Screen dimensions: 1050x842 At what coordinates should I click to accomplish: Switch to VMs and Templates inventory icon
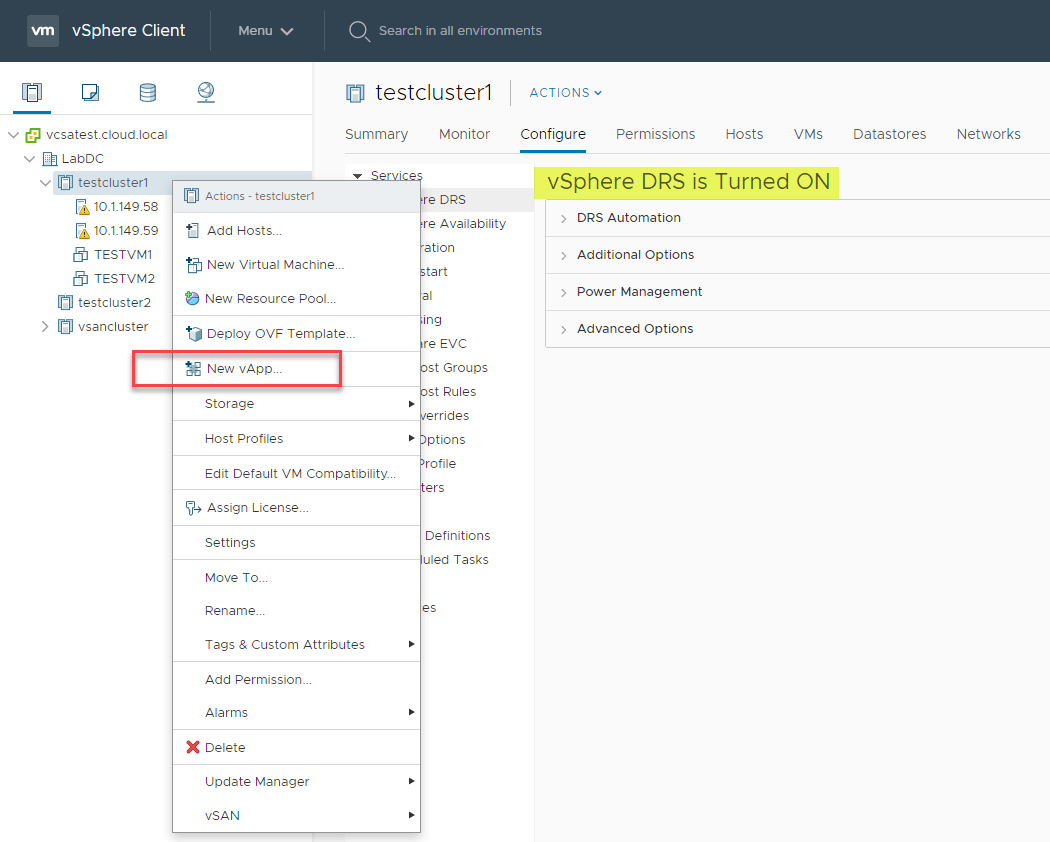pyautogui.click(x=90, y=92)
